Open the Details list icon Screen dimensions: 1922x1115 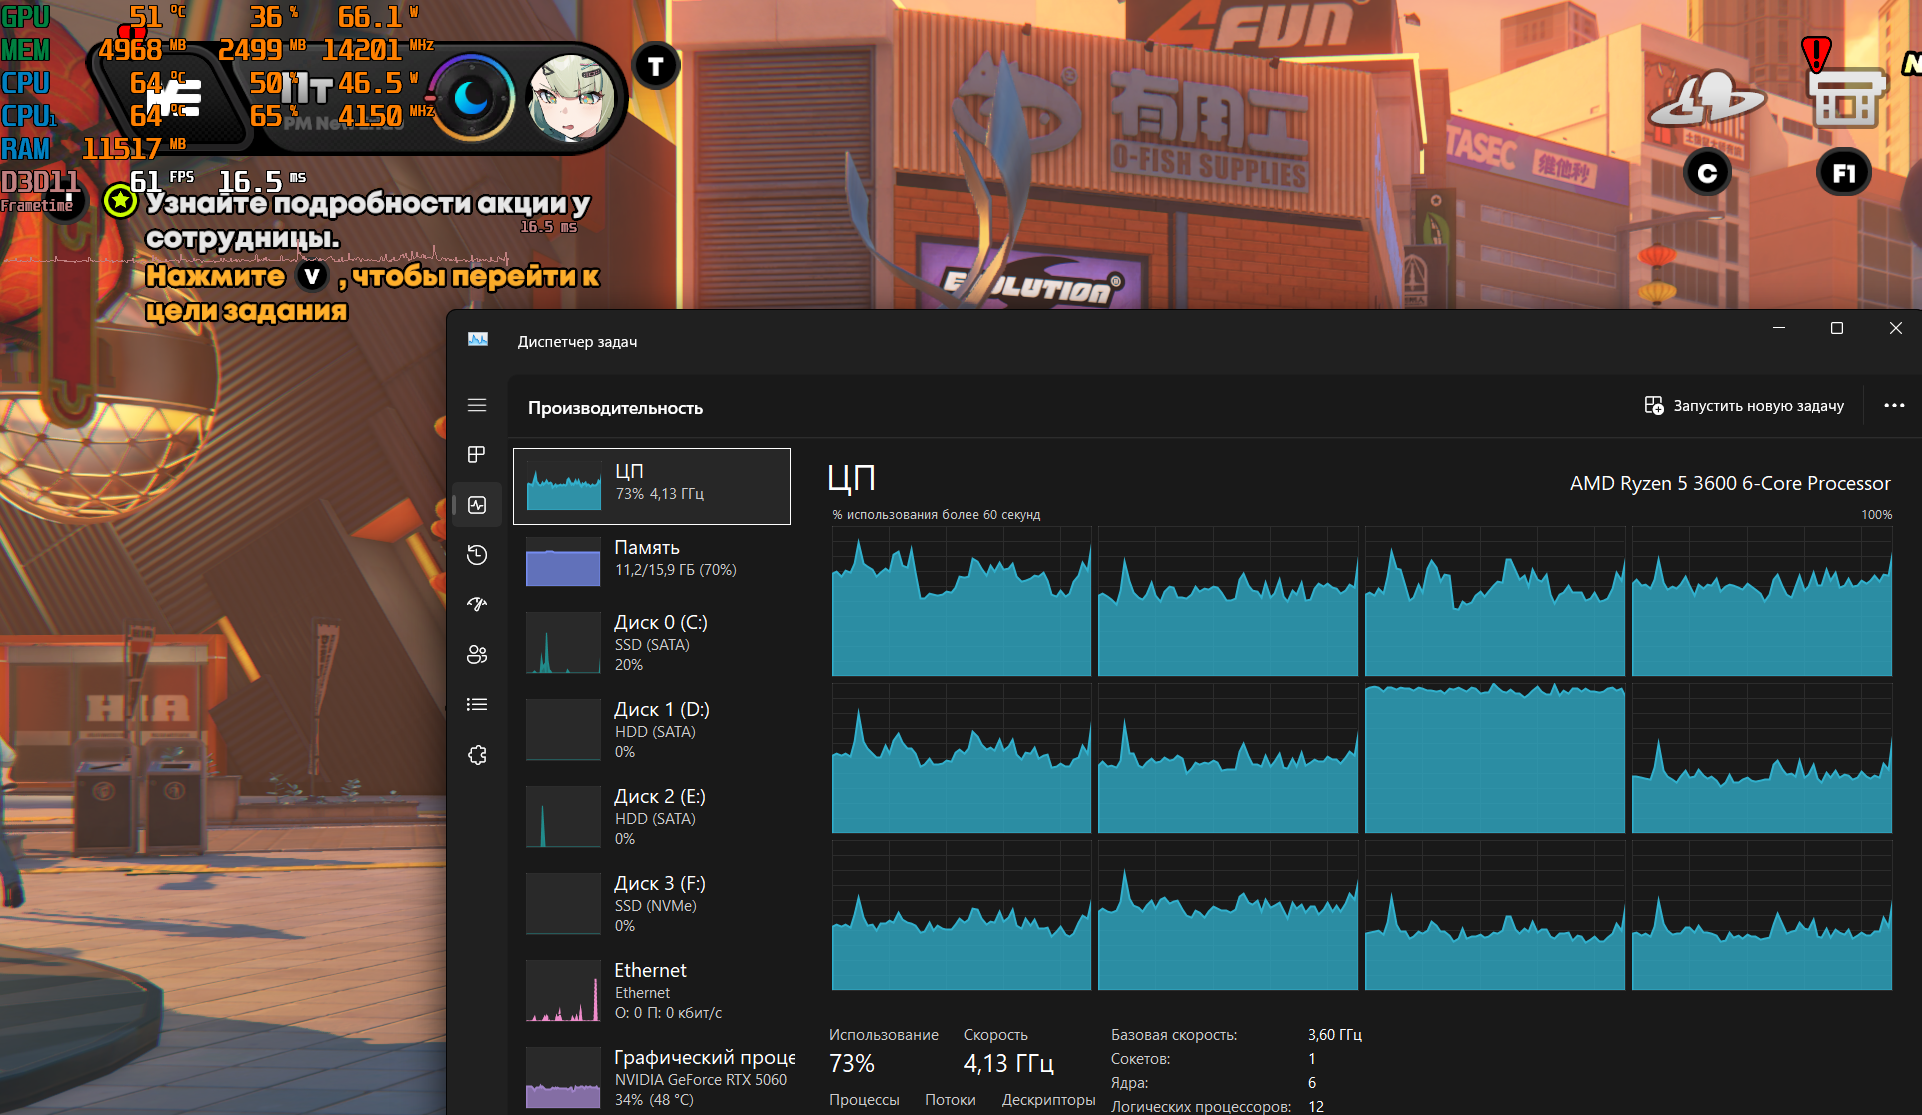click(477, 704)
